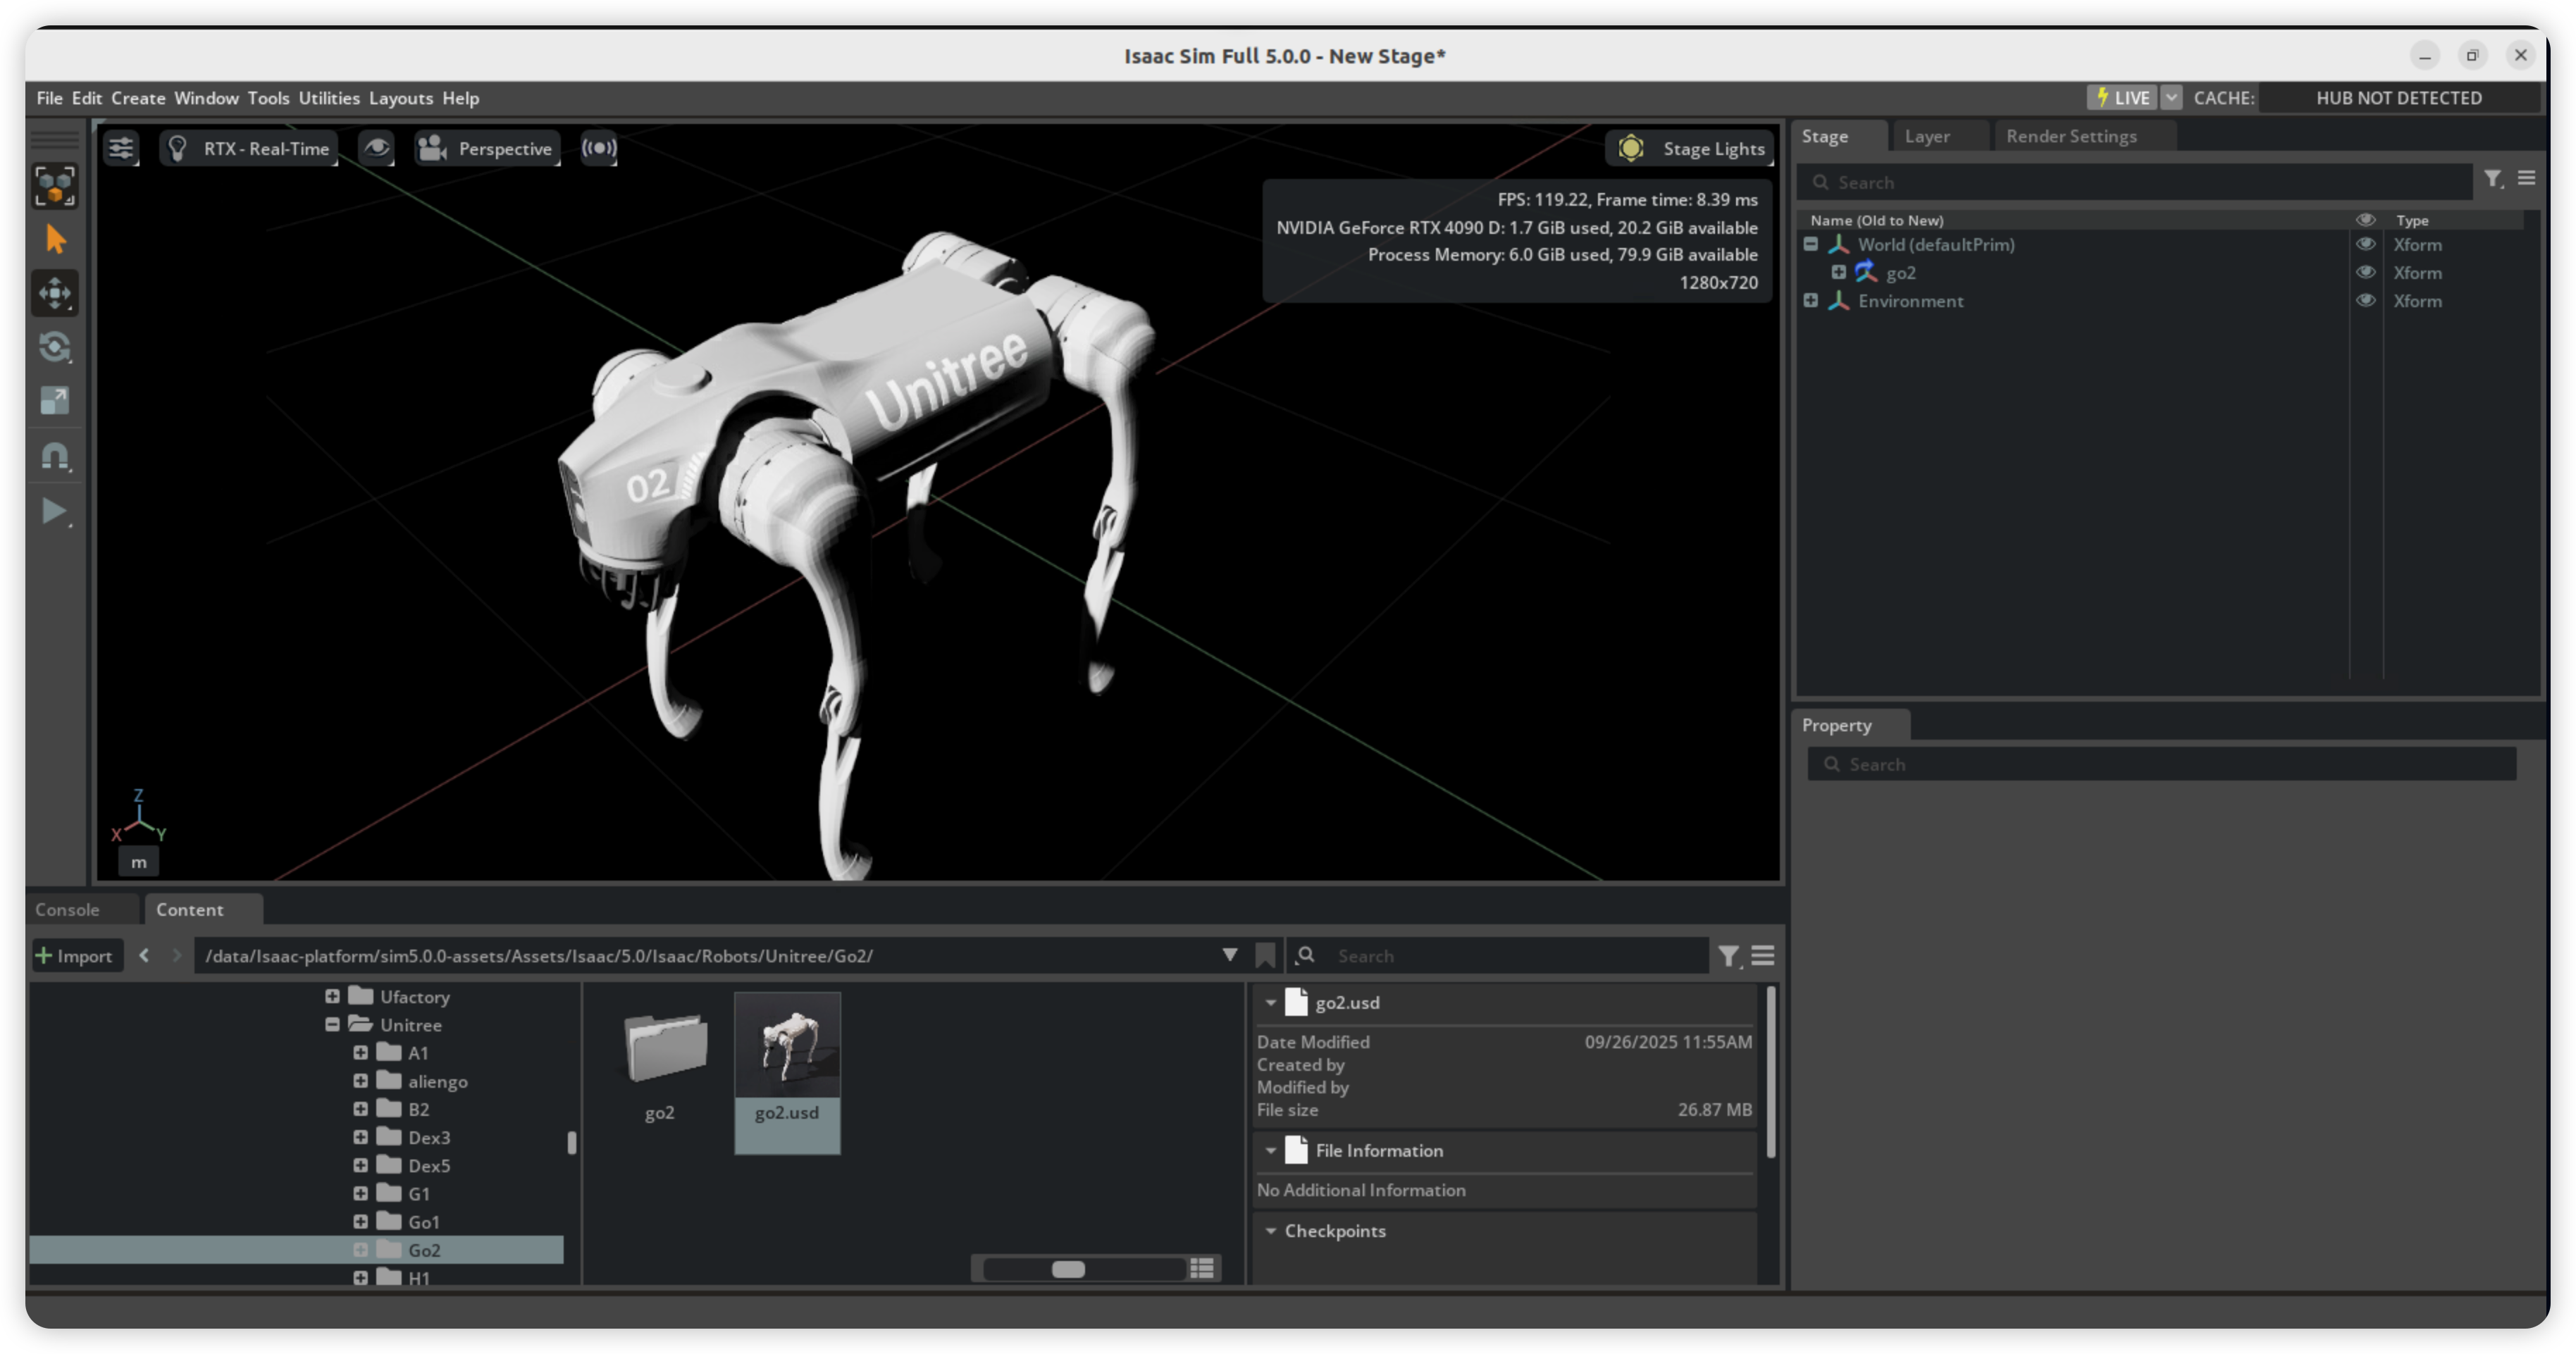Collapse the Unitree folder
The height and width of the screenshot is (1354, 2576).
332,1024
